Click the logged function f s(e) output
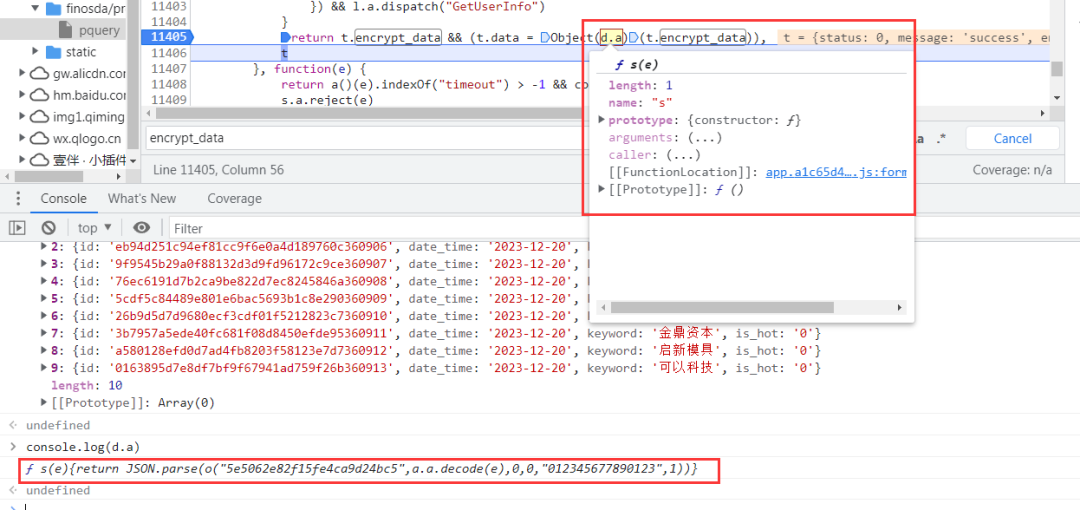Image resolution: width=1080 pixels, height=510 pixels. pyautogui.click(x=362, y=469)
